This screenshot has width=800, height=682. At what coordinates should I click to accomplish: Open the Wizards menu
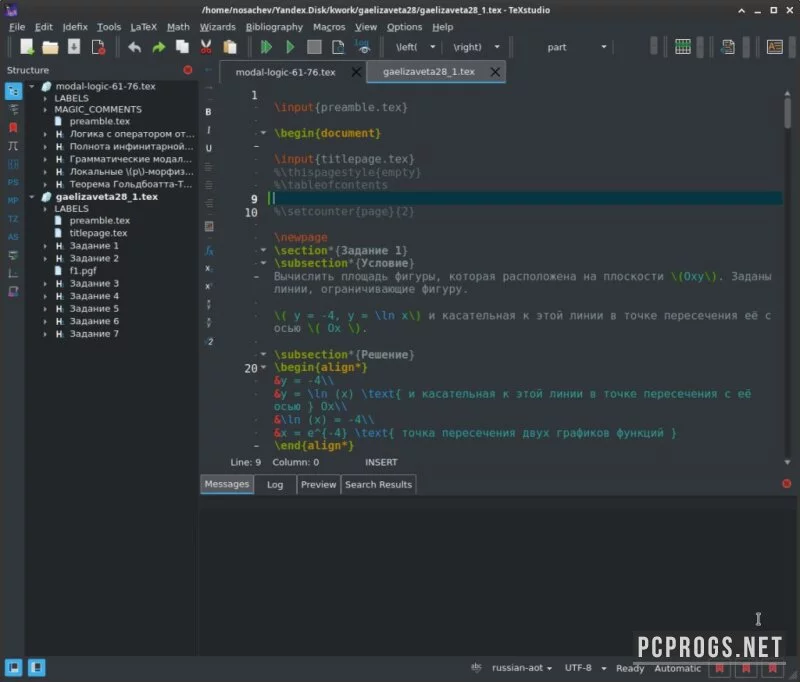(x=217, y=27)
